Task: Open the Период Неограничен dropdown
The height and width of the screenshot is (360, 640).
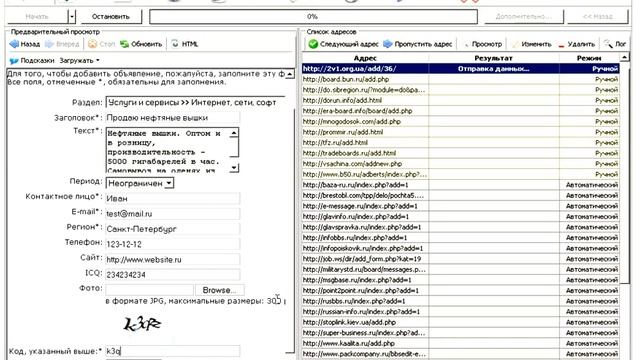Action: click(140, 183)
